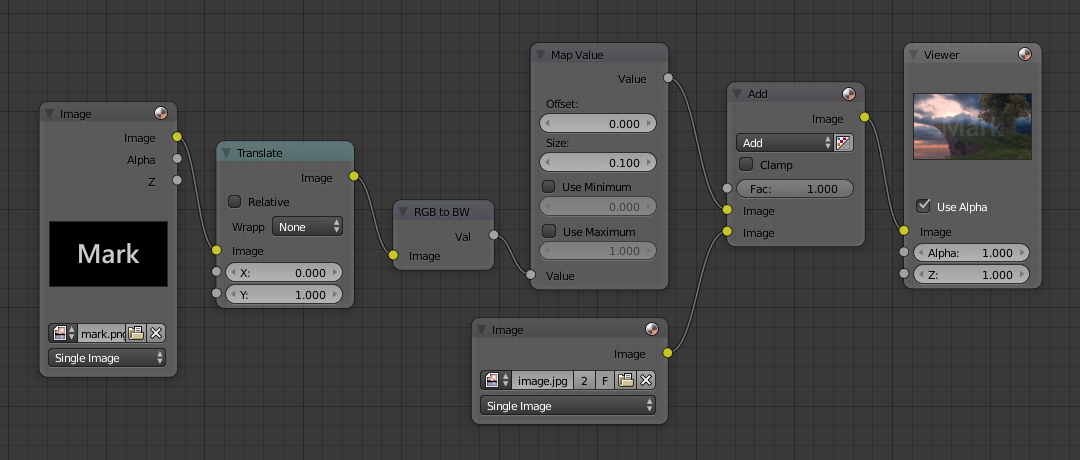This screenshot has width=1080, height=460.
Task: Enable Use Minimum in Map Value
Action: [549, 187]
